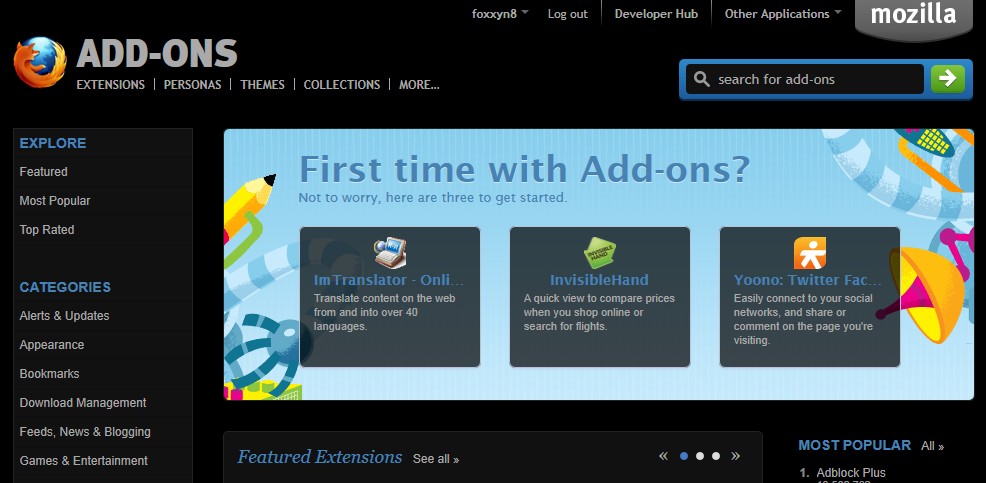Click the InvisibleHand green tag icon
The image size is (986, 483).
(x=599, y=253)
